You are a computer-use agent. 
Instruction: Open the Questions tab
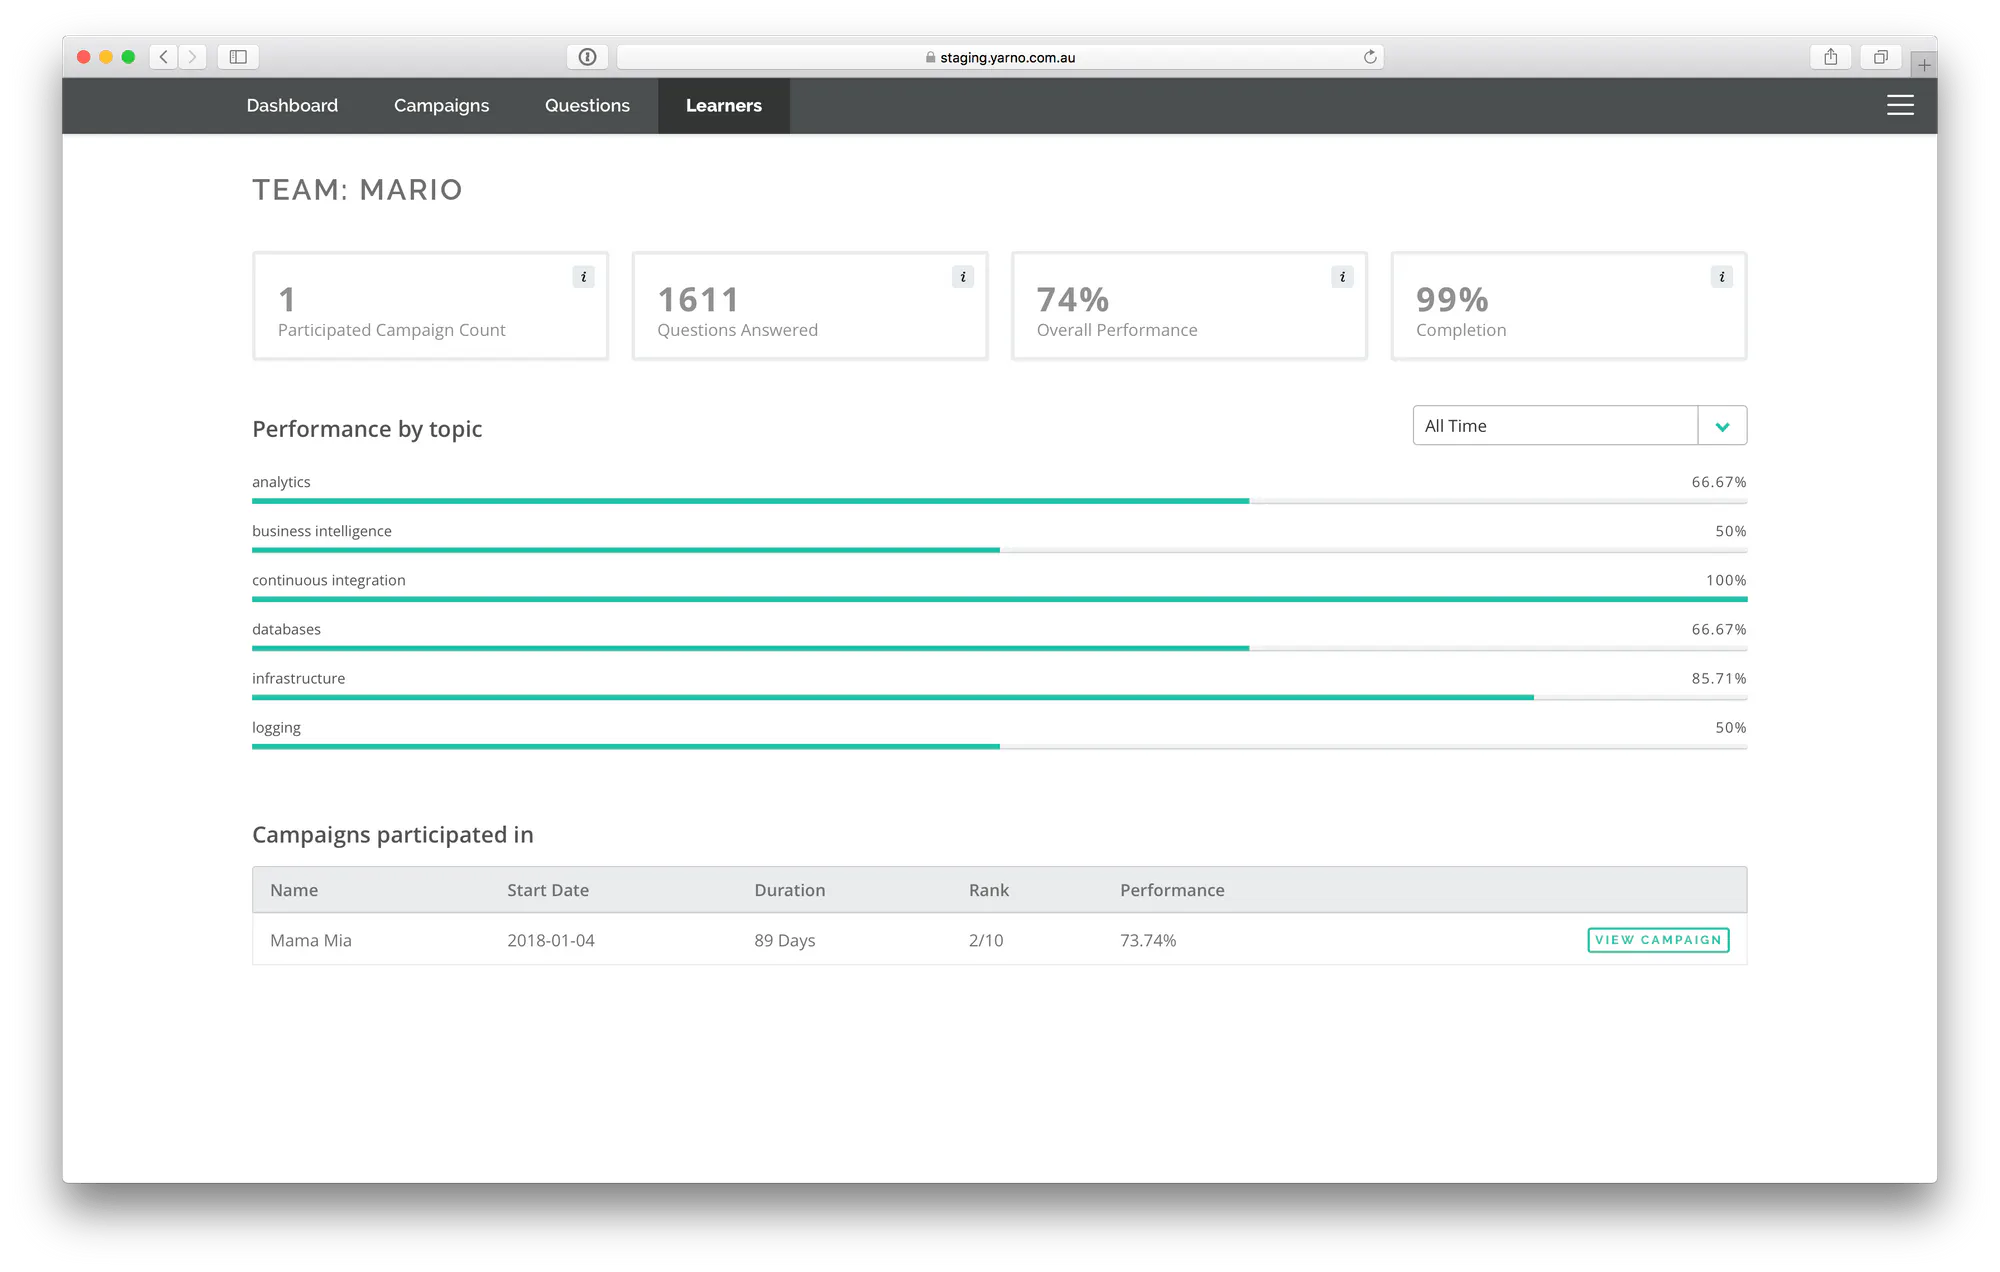[587, 105]
